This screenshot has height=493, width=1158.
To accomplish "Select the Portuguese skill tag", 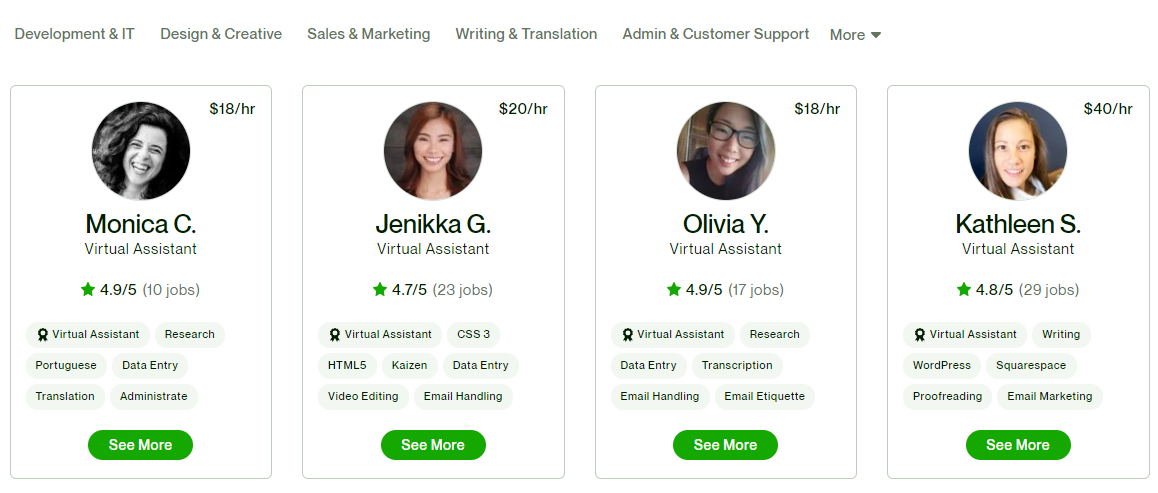I will point(66,365).
